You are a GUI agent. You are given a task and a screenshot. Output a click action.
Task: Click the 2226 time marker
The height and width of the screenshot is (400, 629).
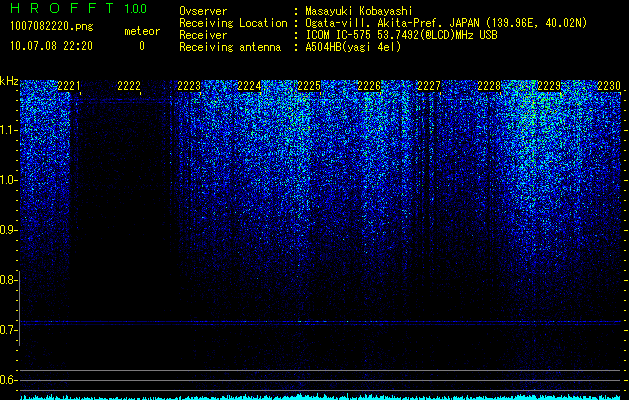(x=369, y=86)
